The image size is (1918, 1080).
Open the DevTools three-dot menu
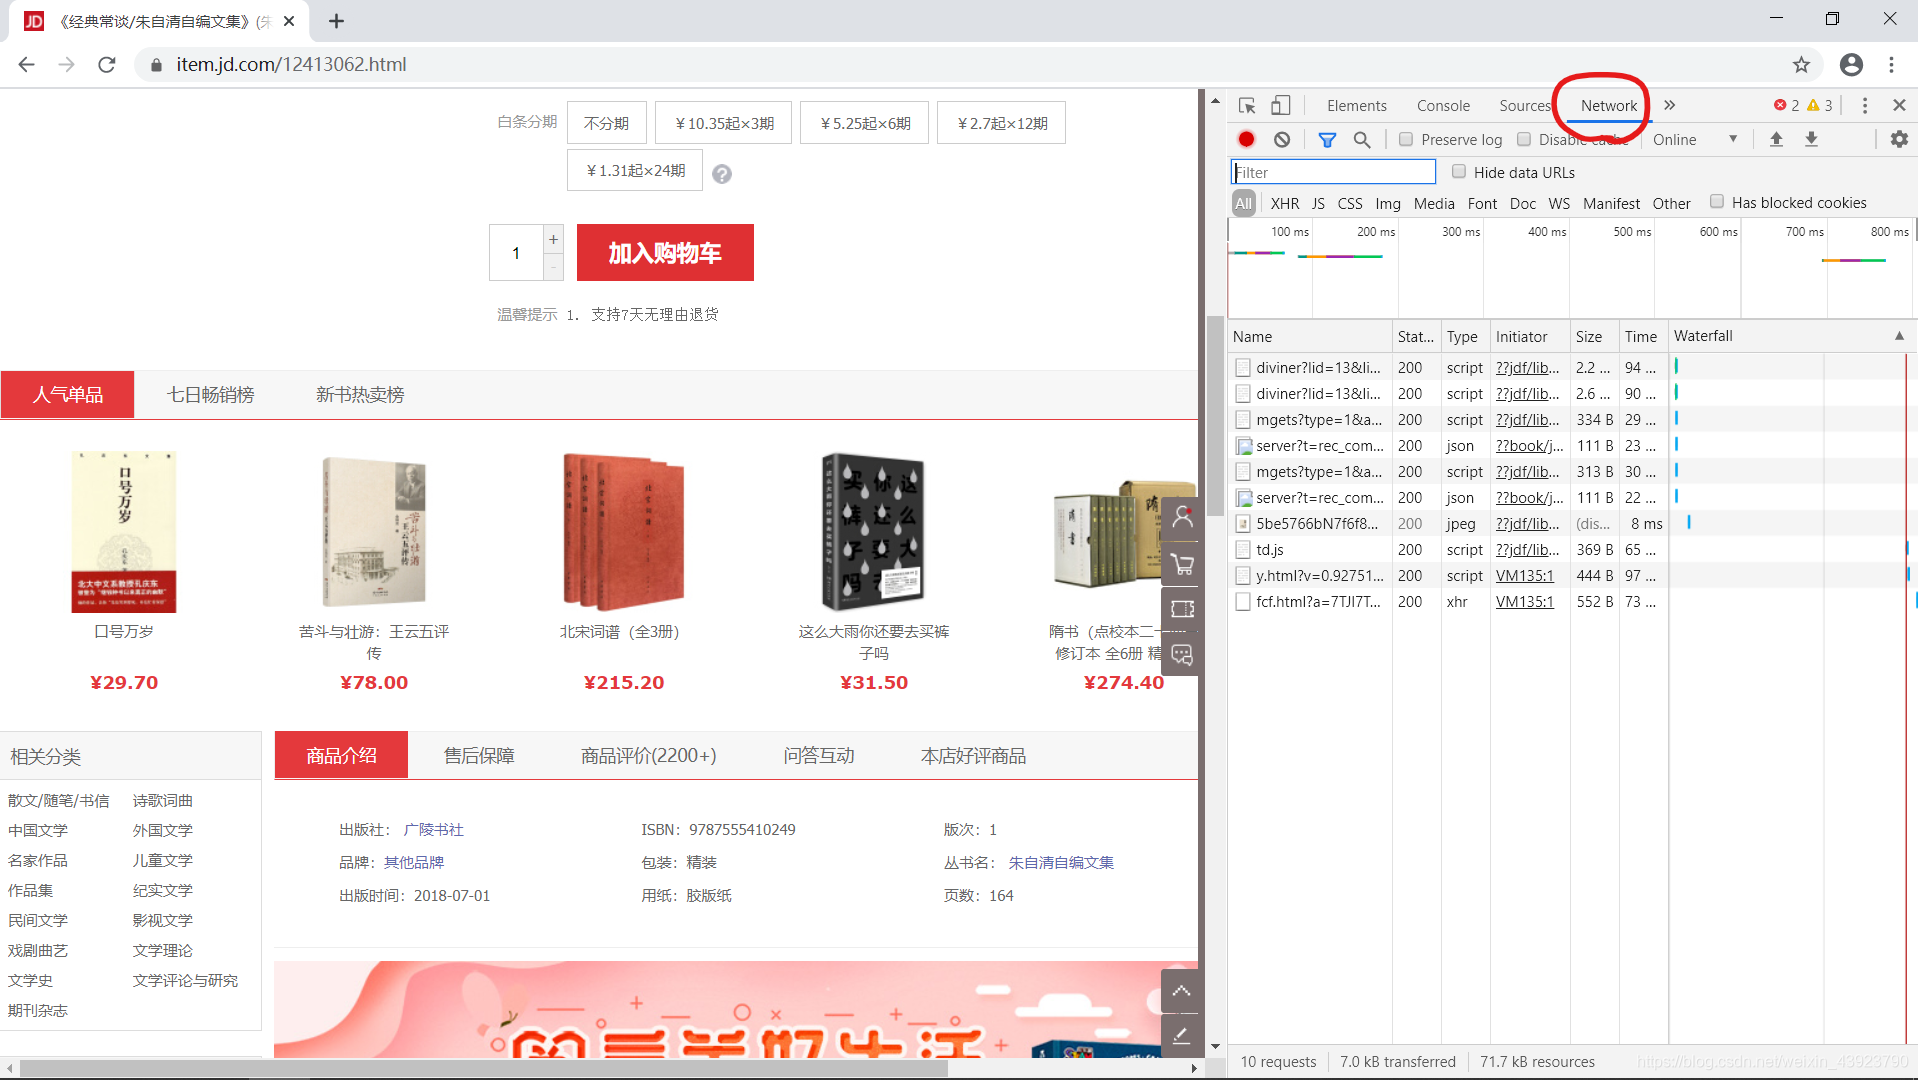point(1864,105)
